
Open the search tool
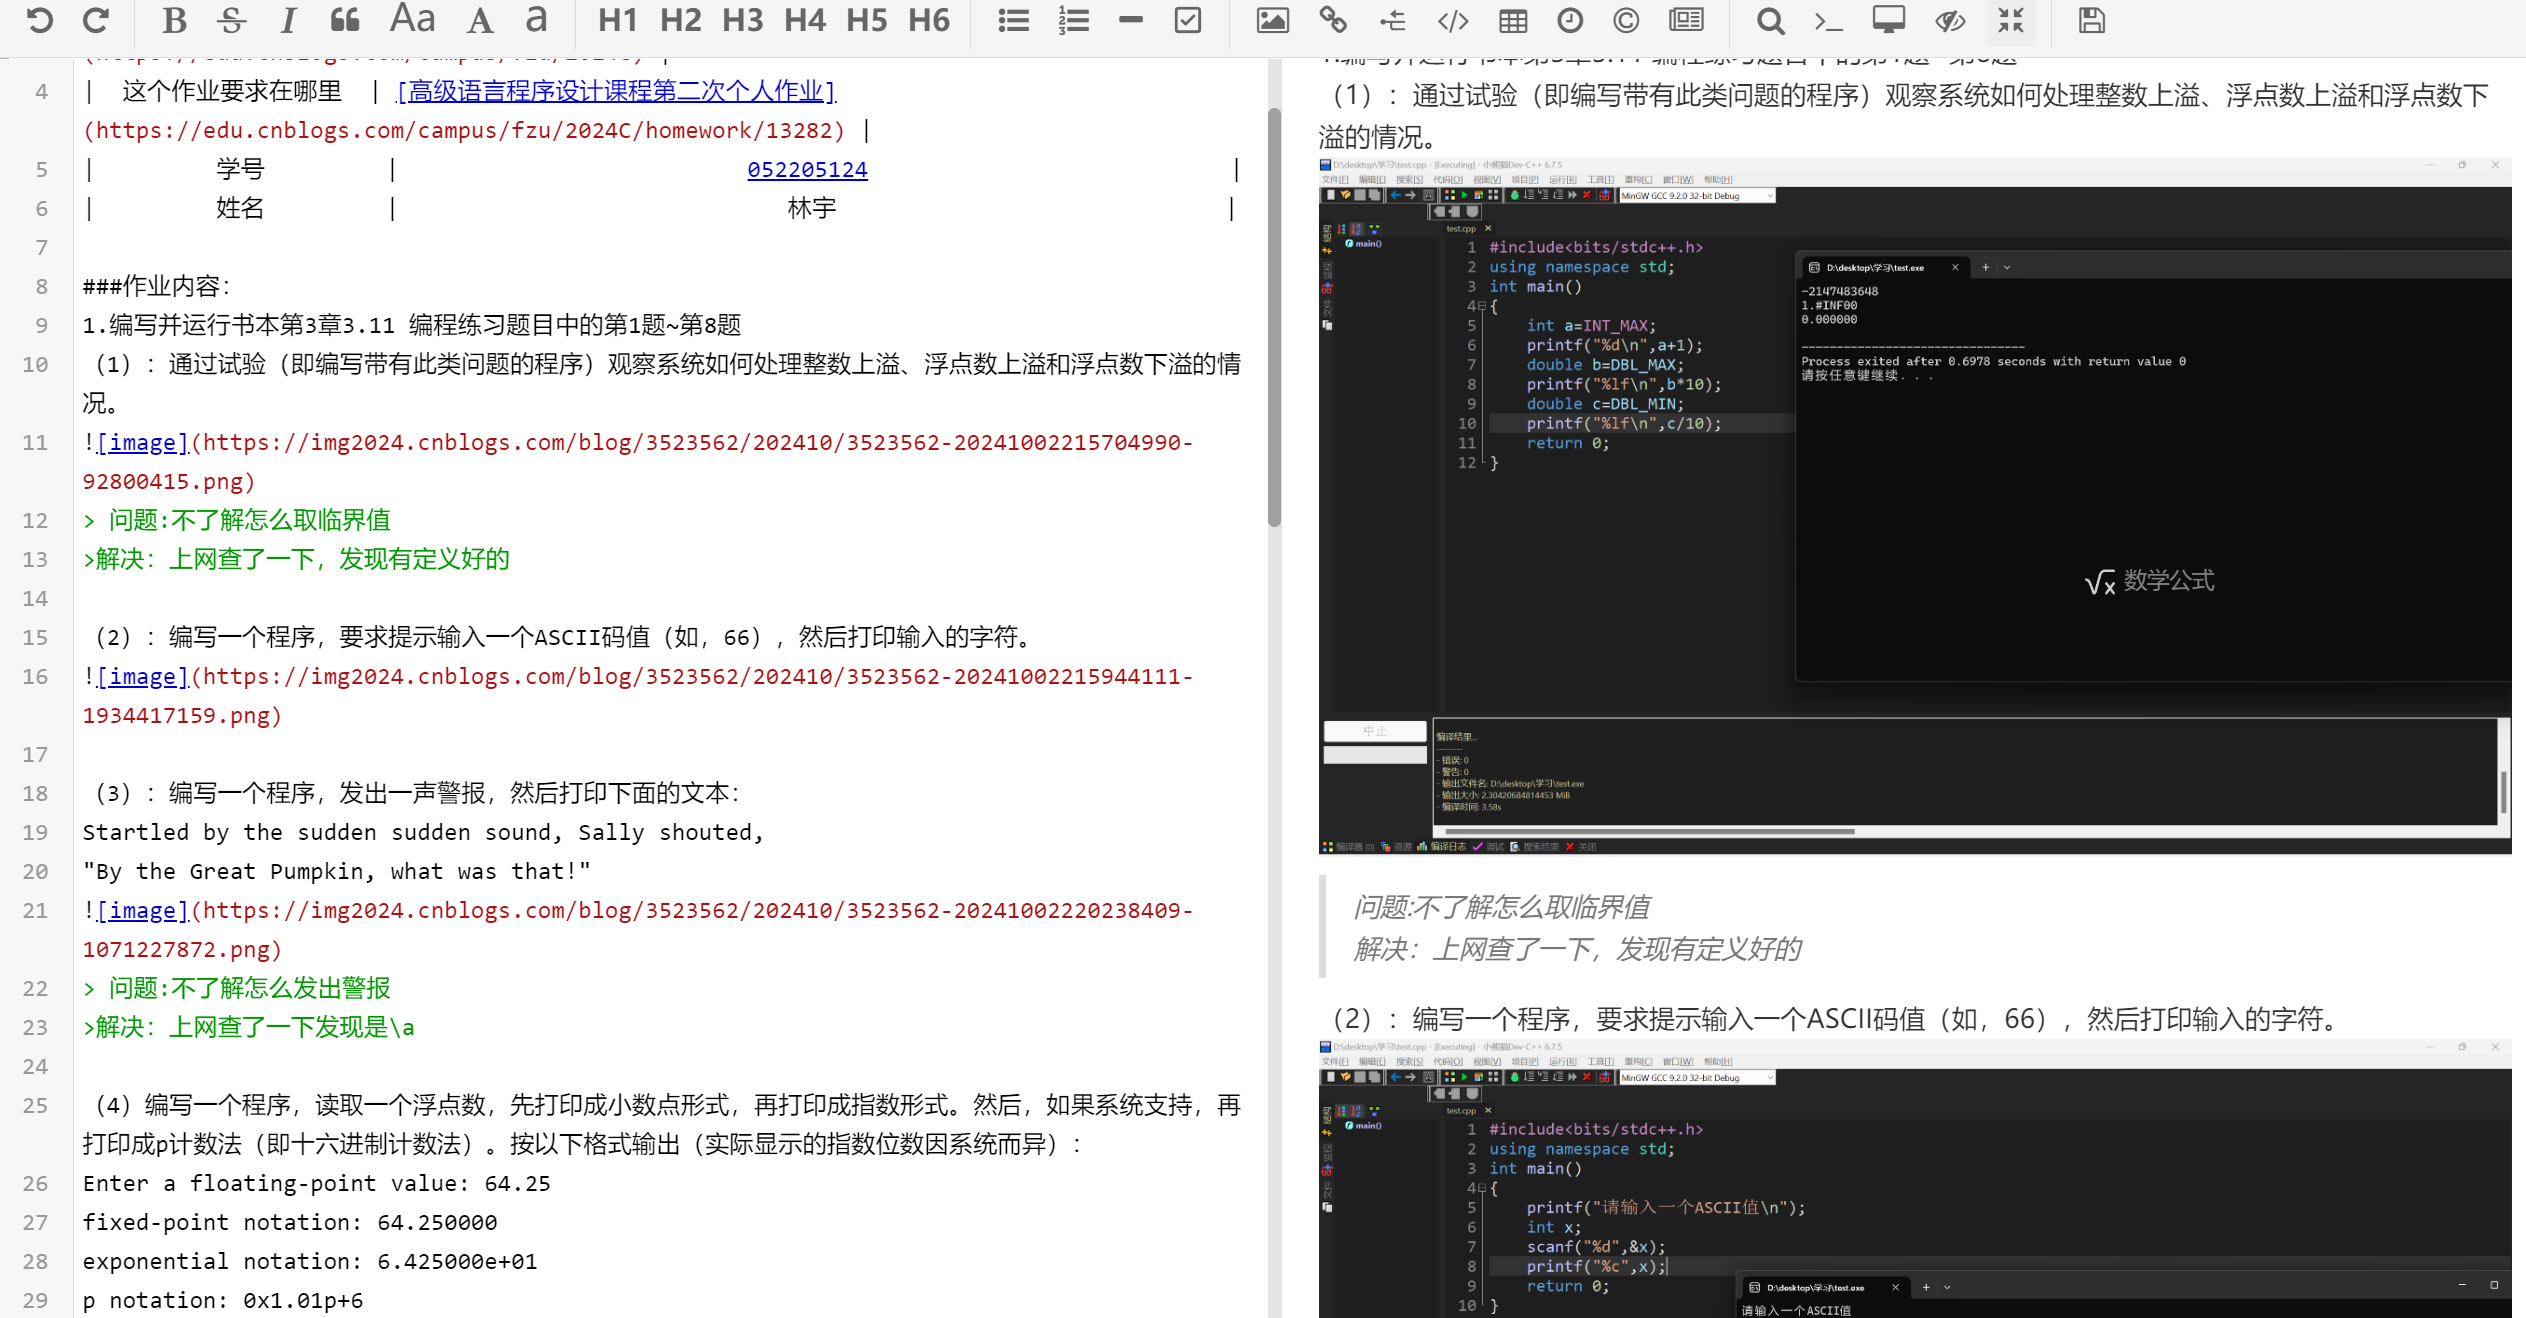point(1770,20)
